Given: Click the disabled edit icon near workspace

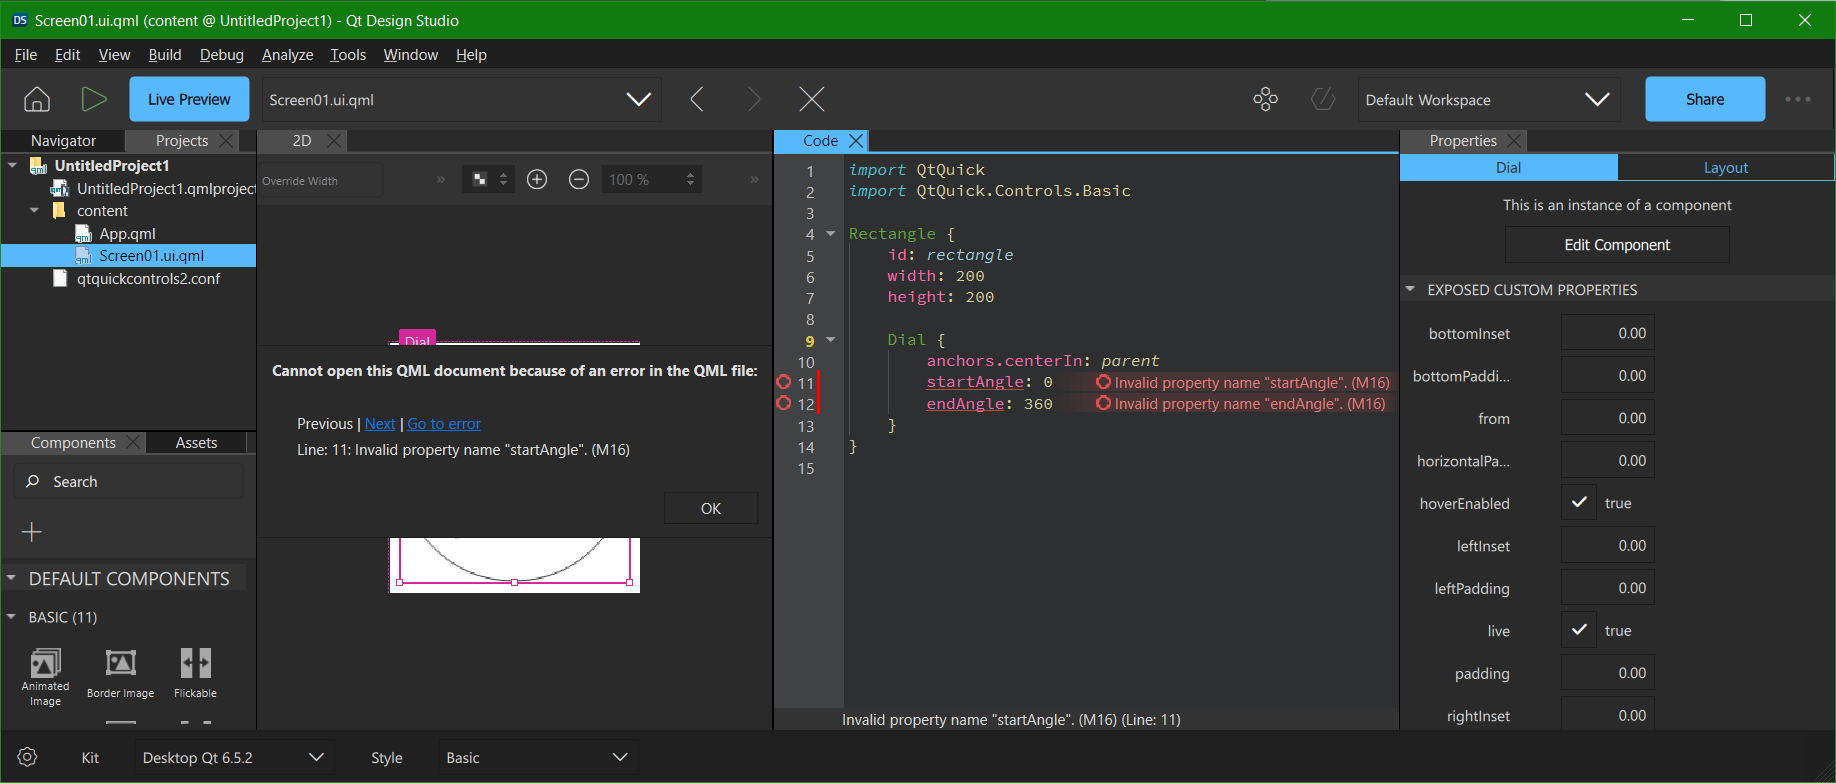Looking at the screenshot, I should tap(1323, 99).
